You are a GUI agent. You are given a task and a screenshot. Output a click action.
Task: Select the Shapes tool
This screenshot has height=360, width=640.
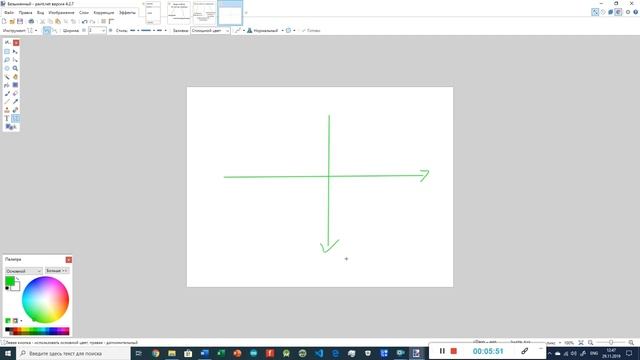coord(11,127)
